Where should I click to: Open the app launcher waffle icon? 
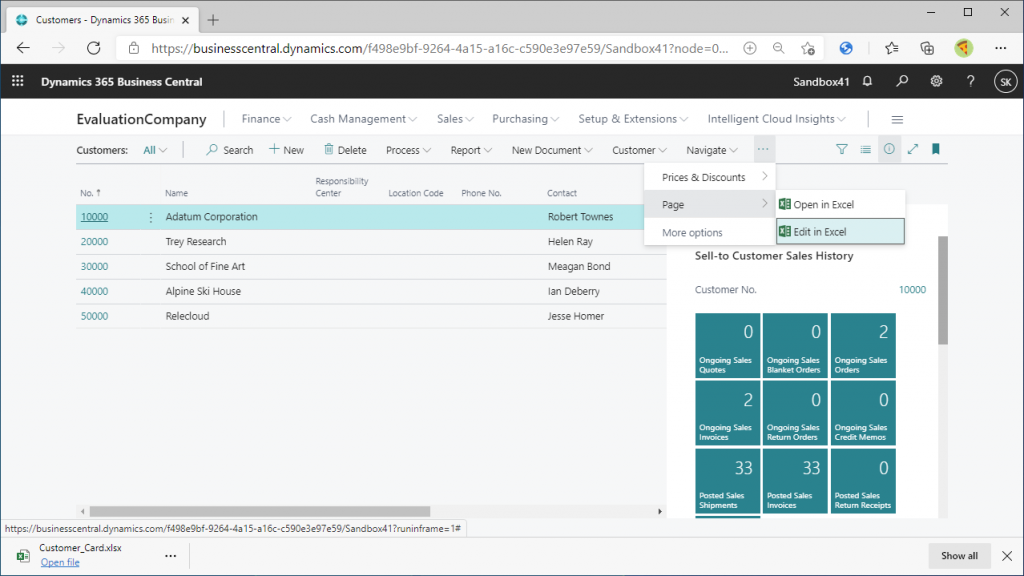click(x=18, y=81)
